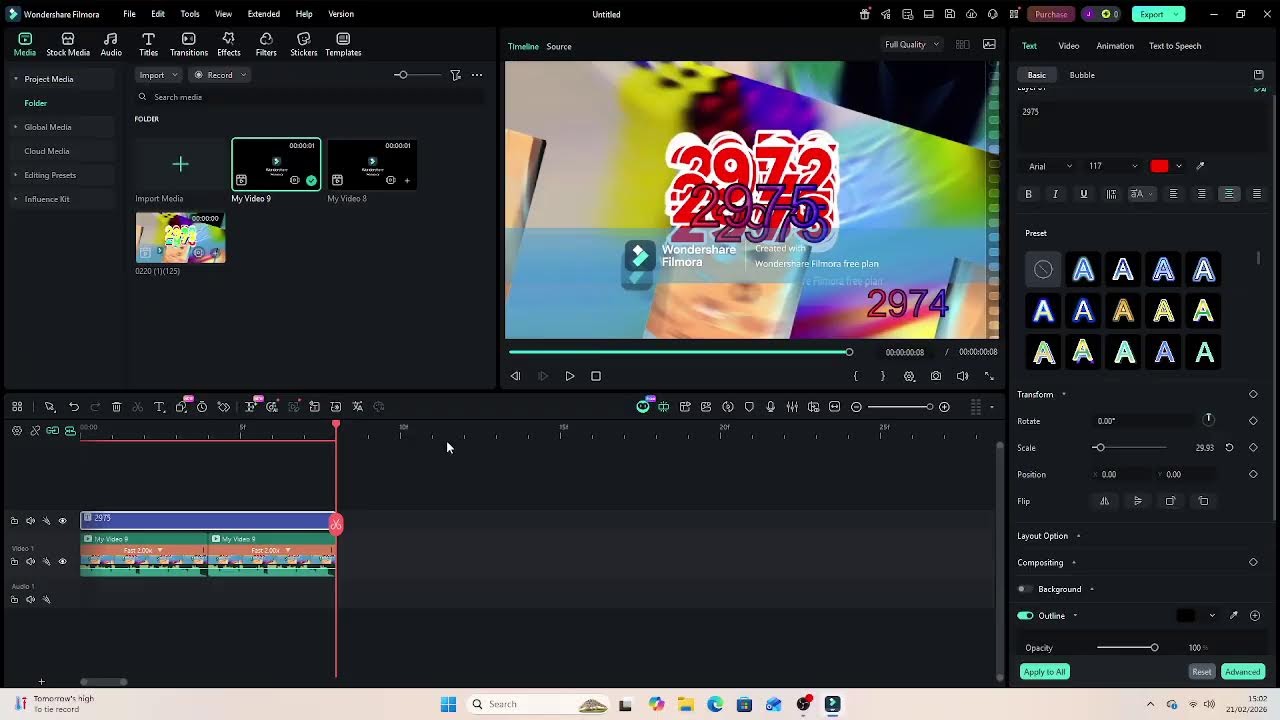
Task: Open the Audio library
Action: 111,44
